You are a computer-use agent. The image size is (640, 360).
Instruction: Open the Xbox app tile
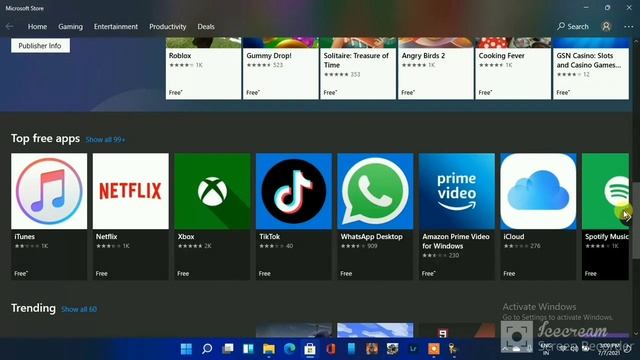212,216
